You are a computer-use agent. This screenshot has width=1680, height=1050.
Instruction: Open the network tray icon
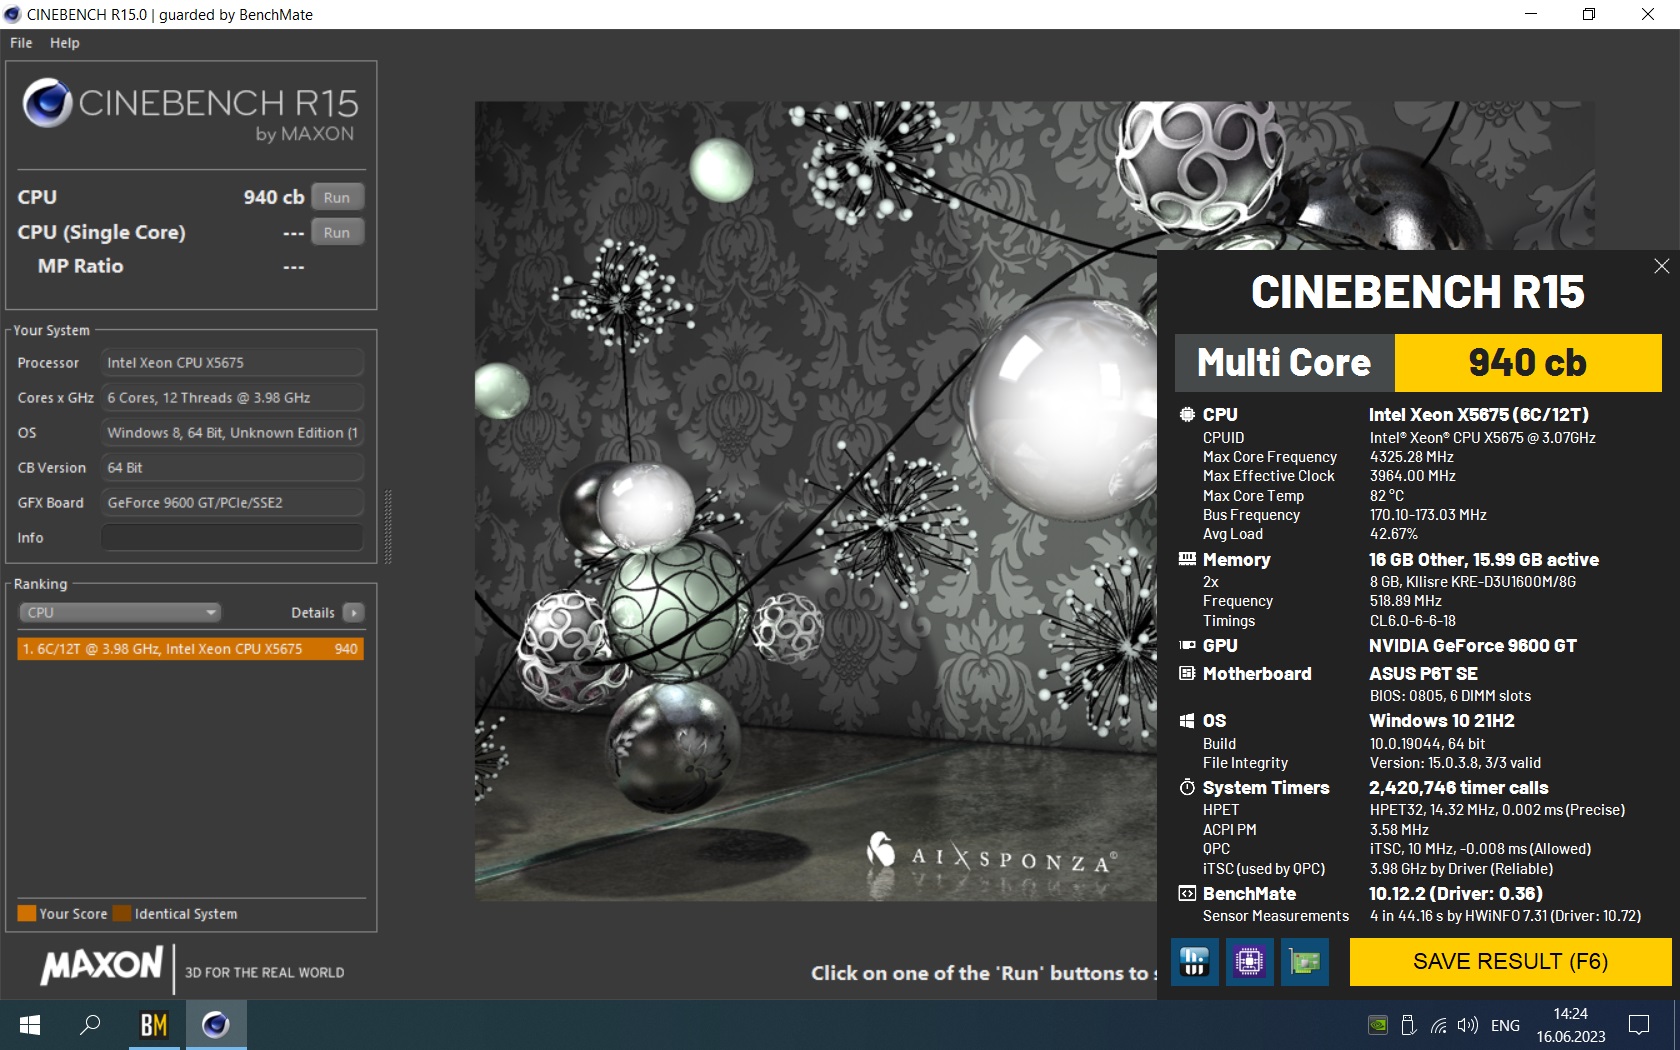pos(1438,1025)
